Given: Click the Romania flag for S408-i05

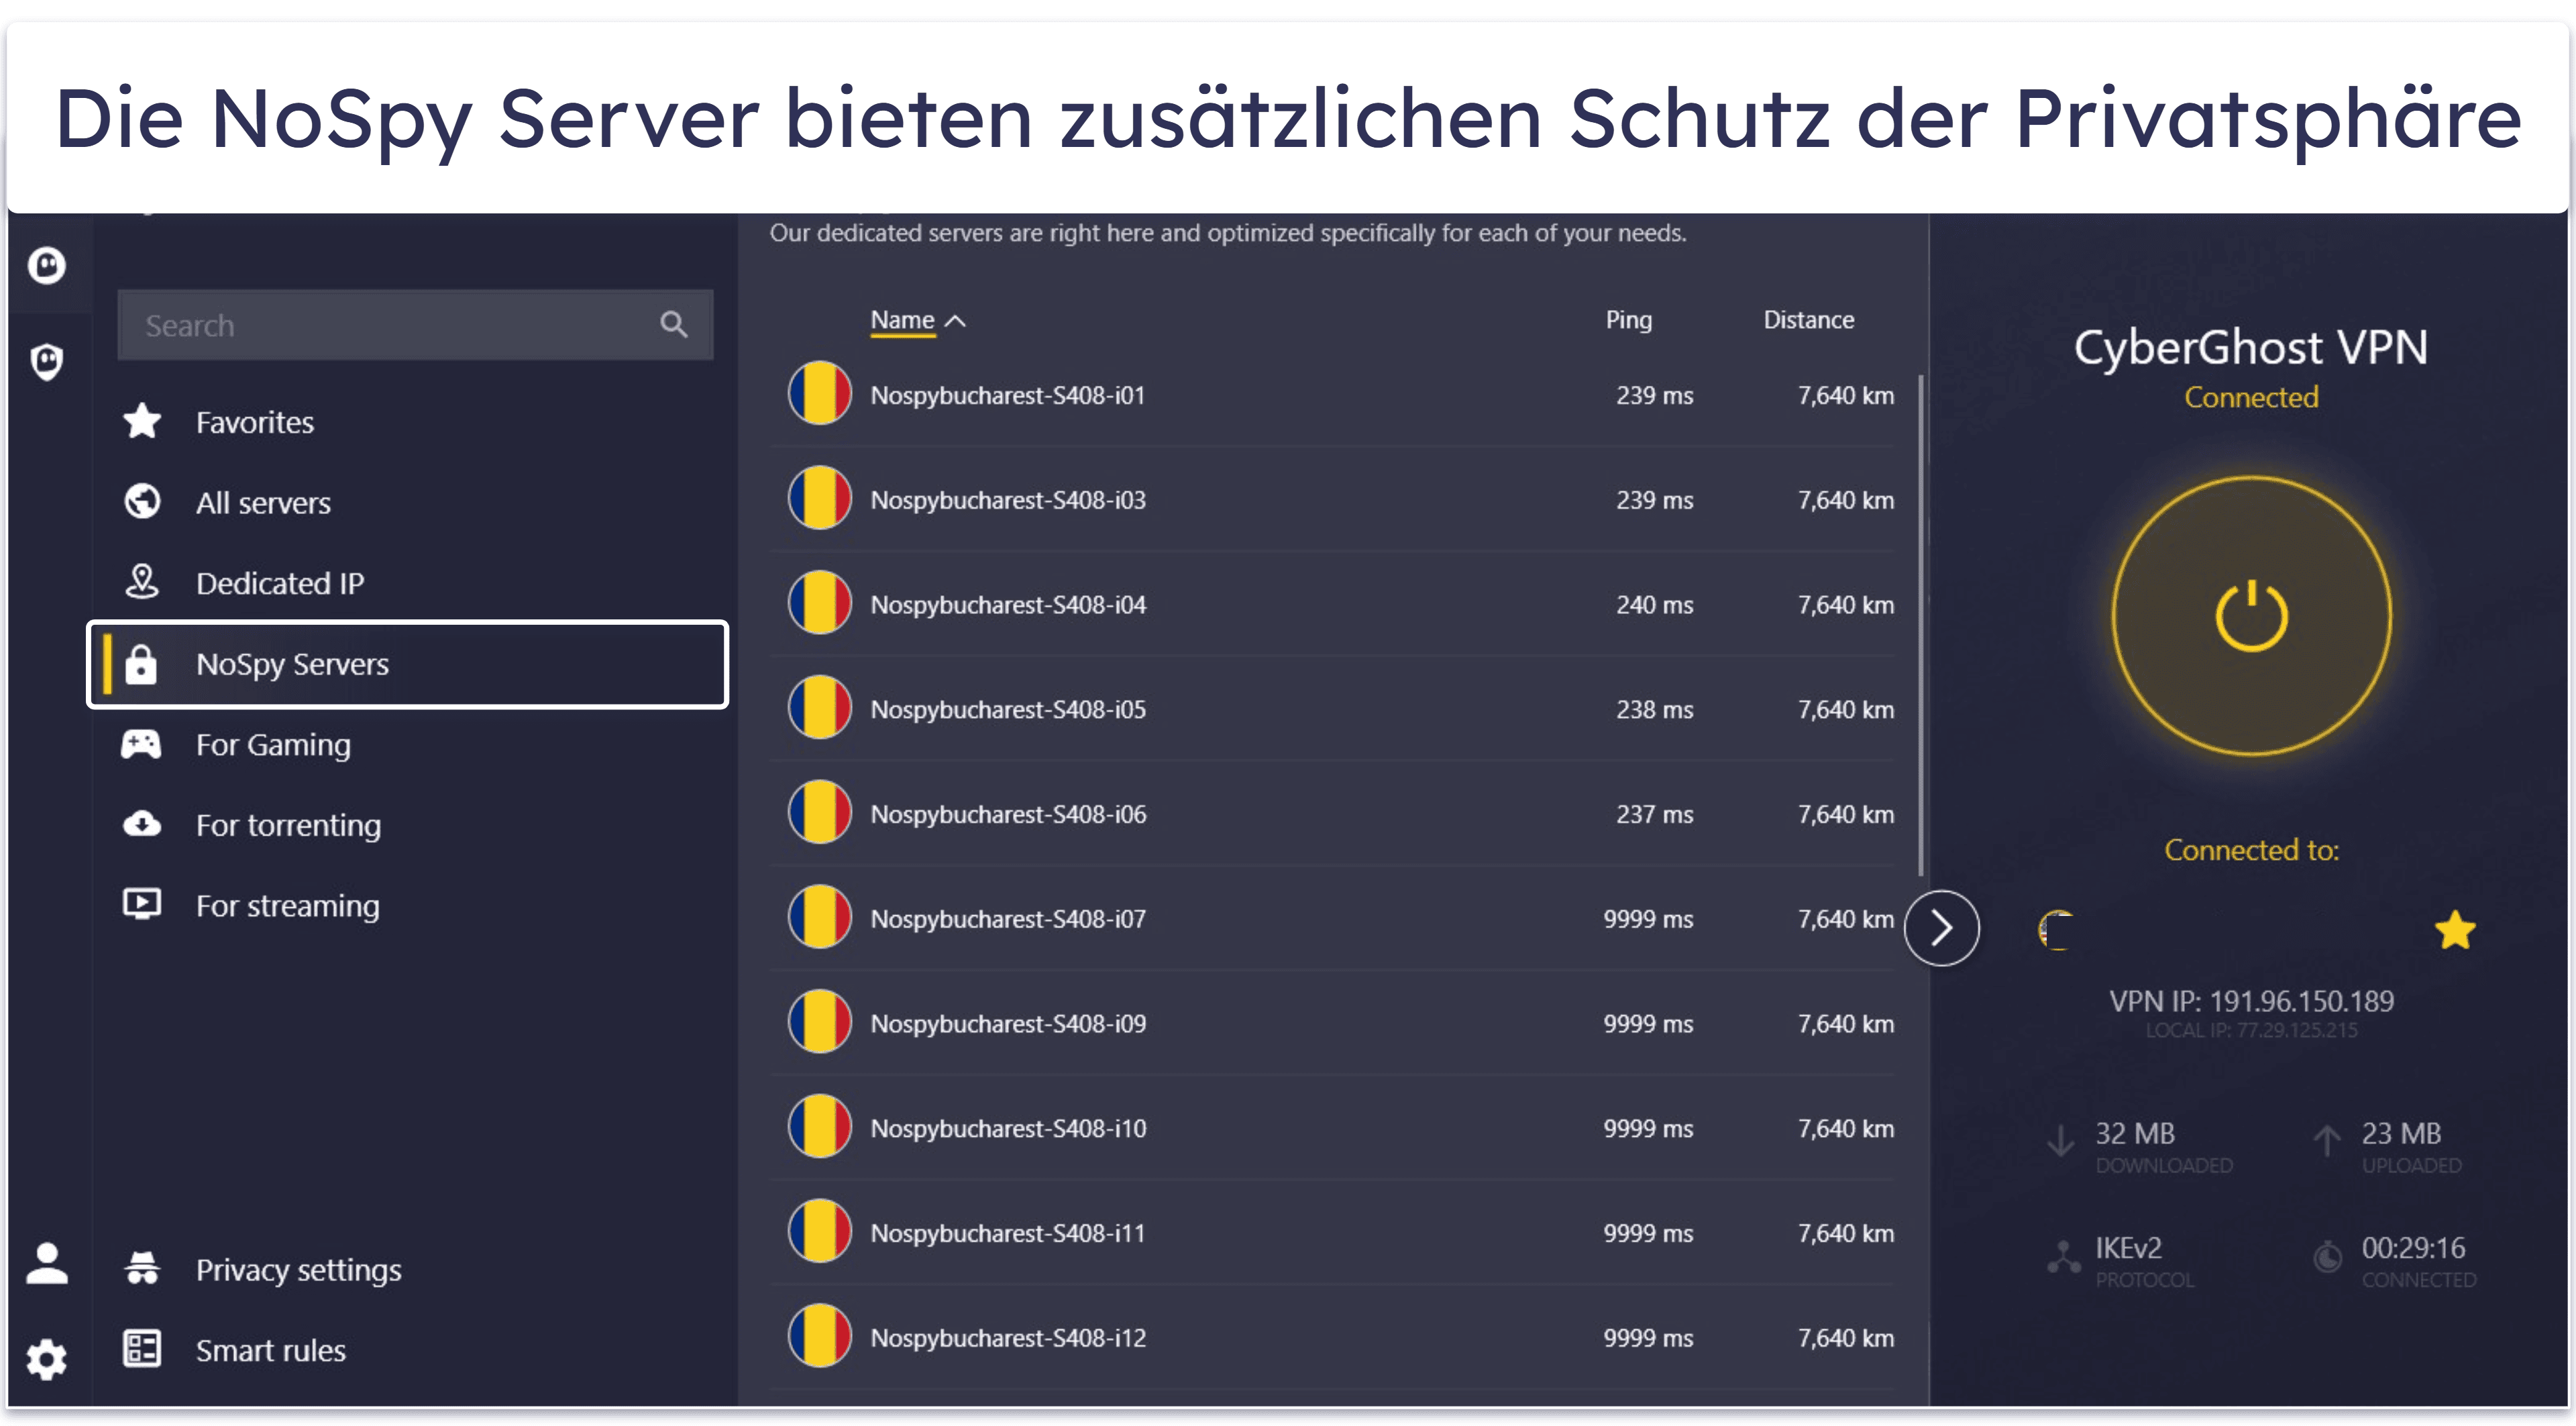Looking at the screenshot, I should click(x=819, y=707).
